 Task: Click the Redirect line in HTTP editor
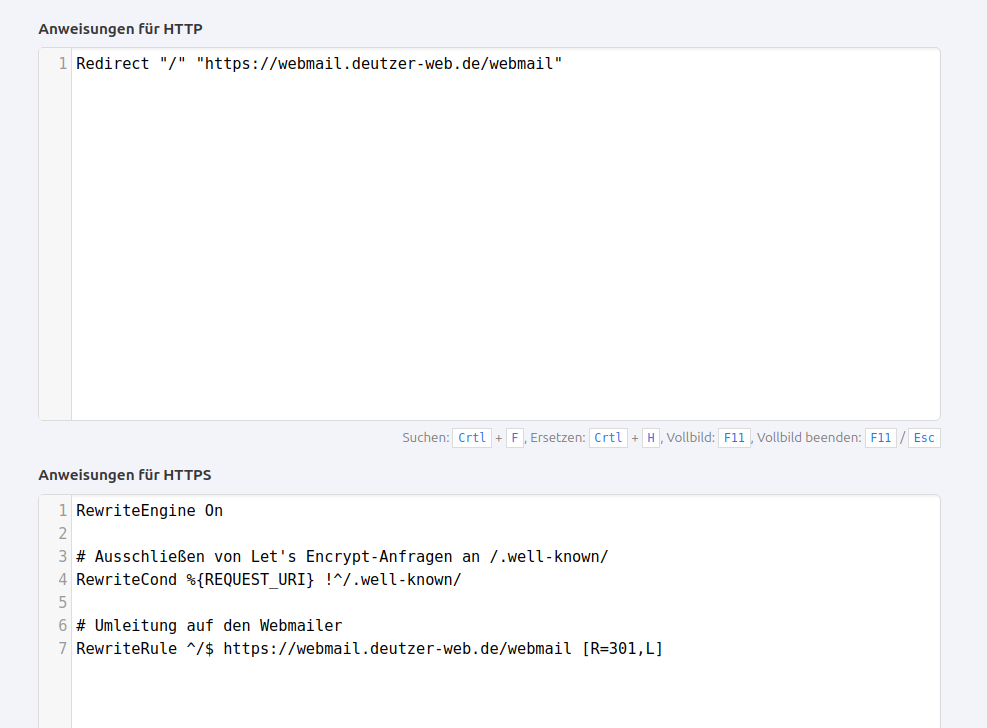319,64
